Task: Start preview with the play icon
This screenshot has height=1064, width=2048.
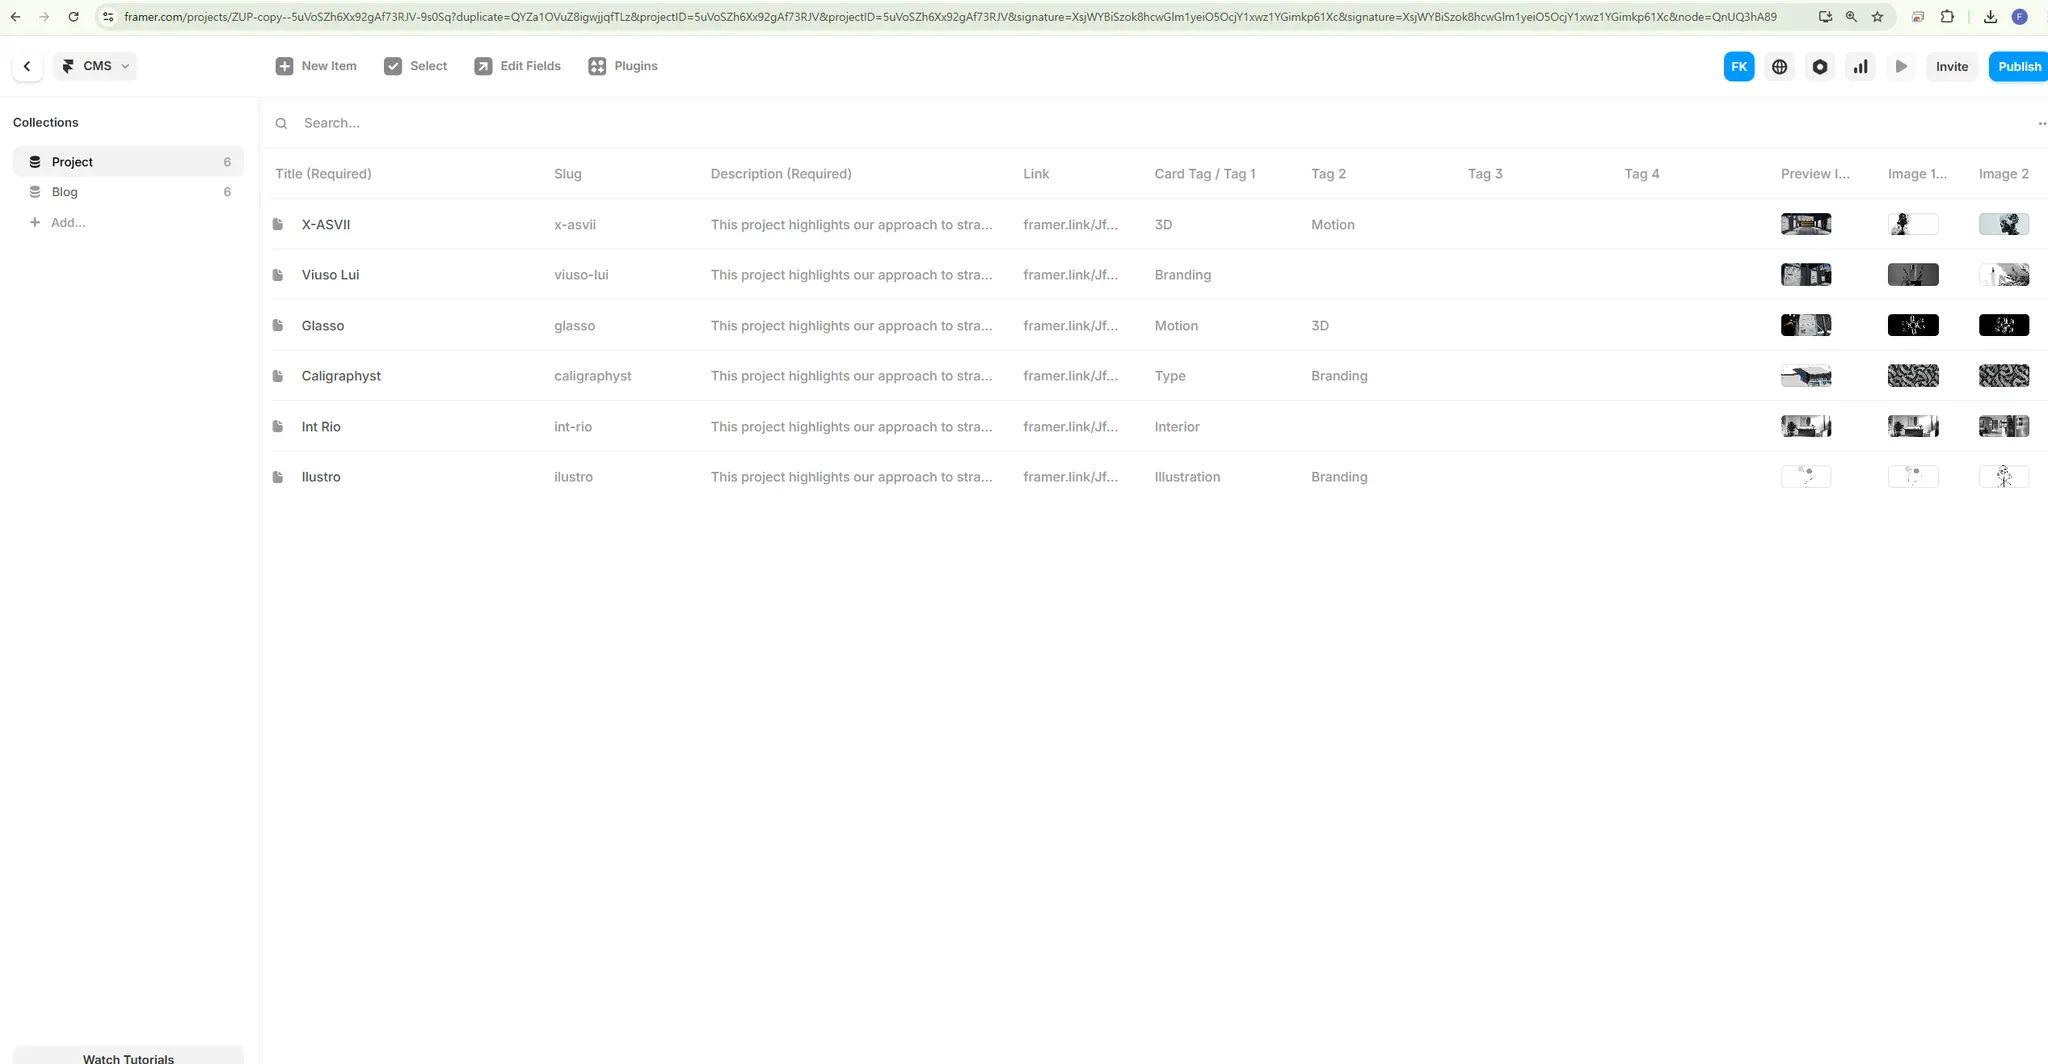Action: 1901,67
